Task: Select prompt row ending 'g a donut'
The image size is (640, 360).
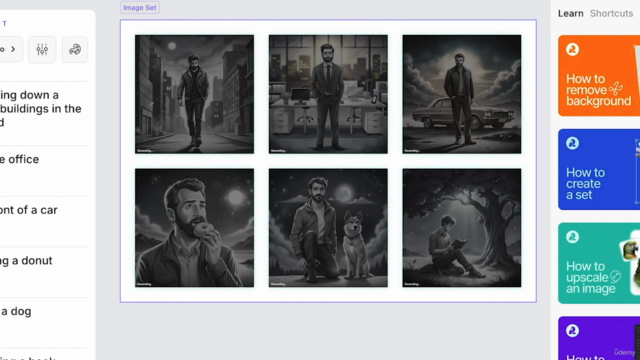Action: point(44,272)
